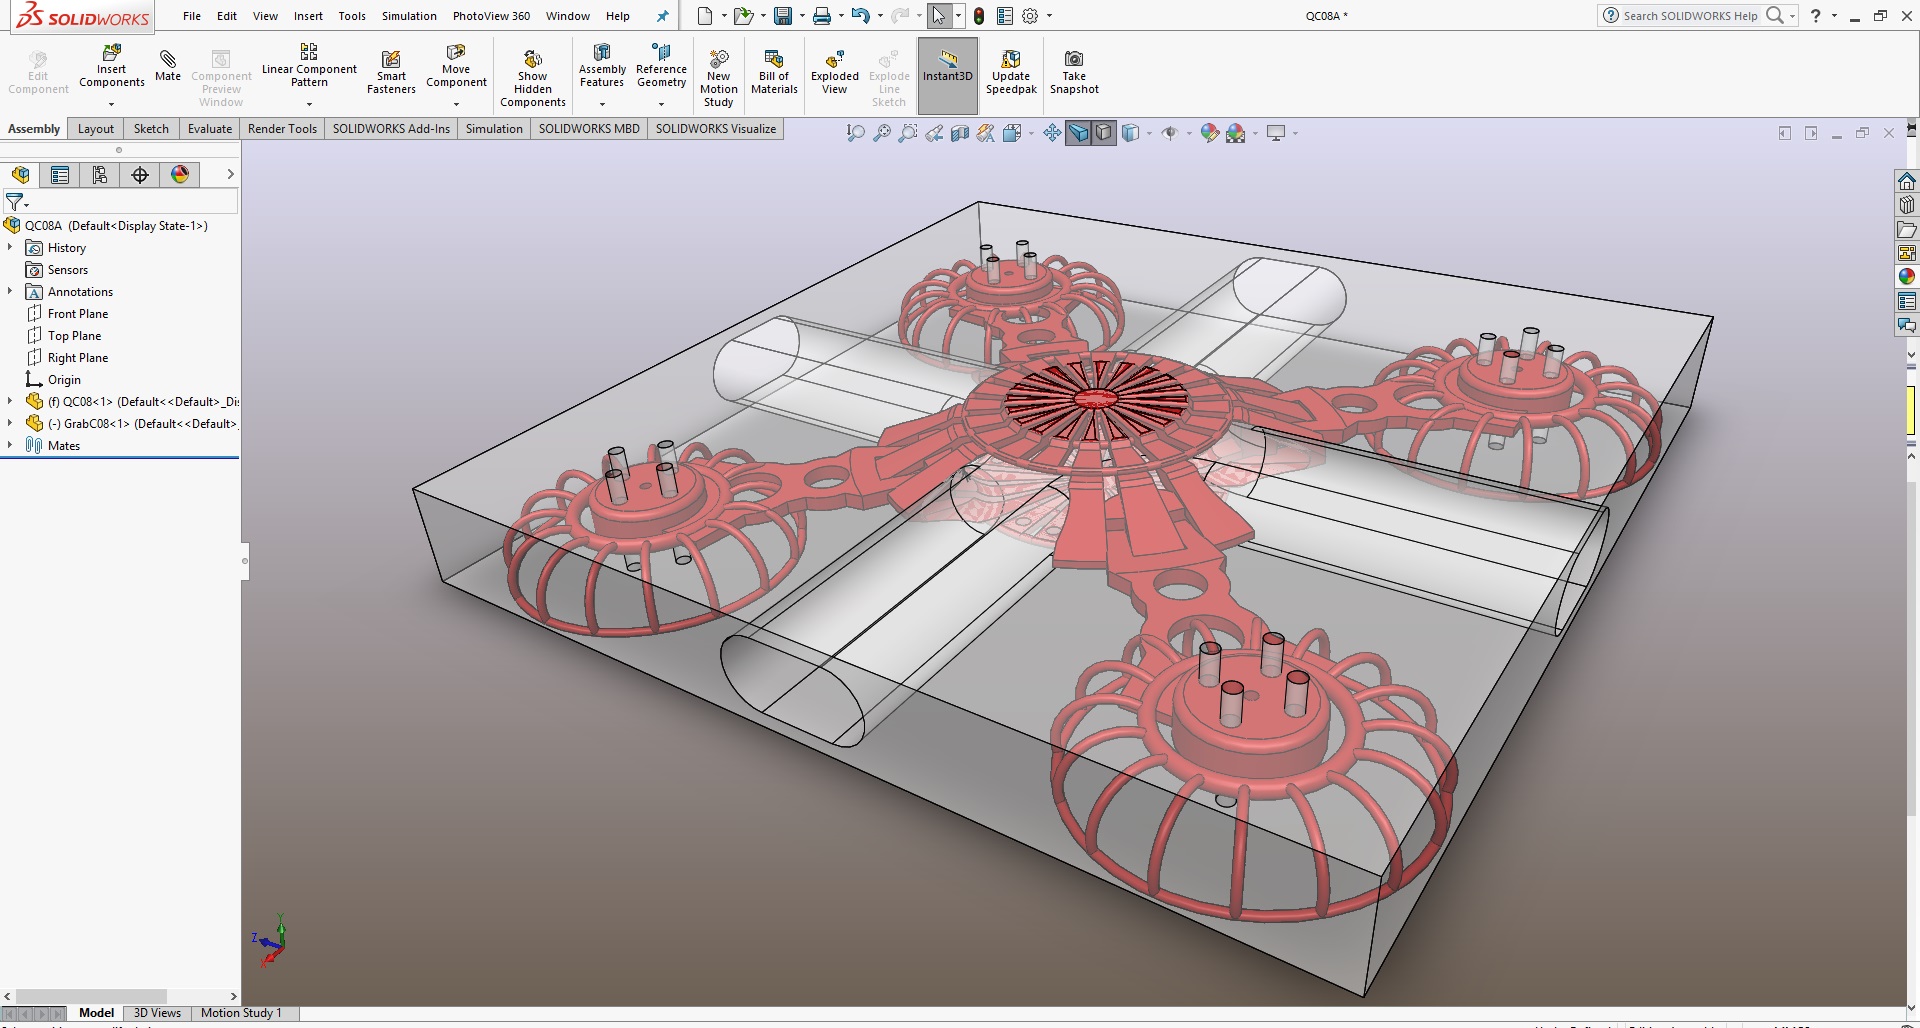Open FeatureManager design tree tab

pos(20,175)
